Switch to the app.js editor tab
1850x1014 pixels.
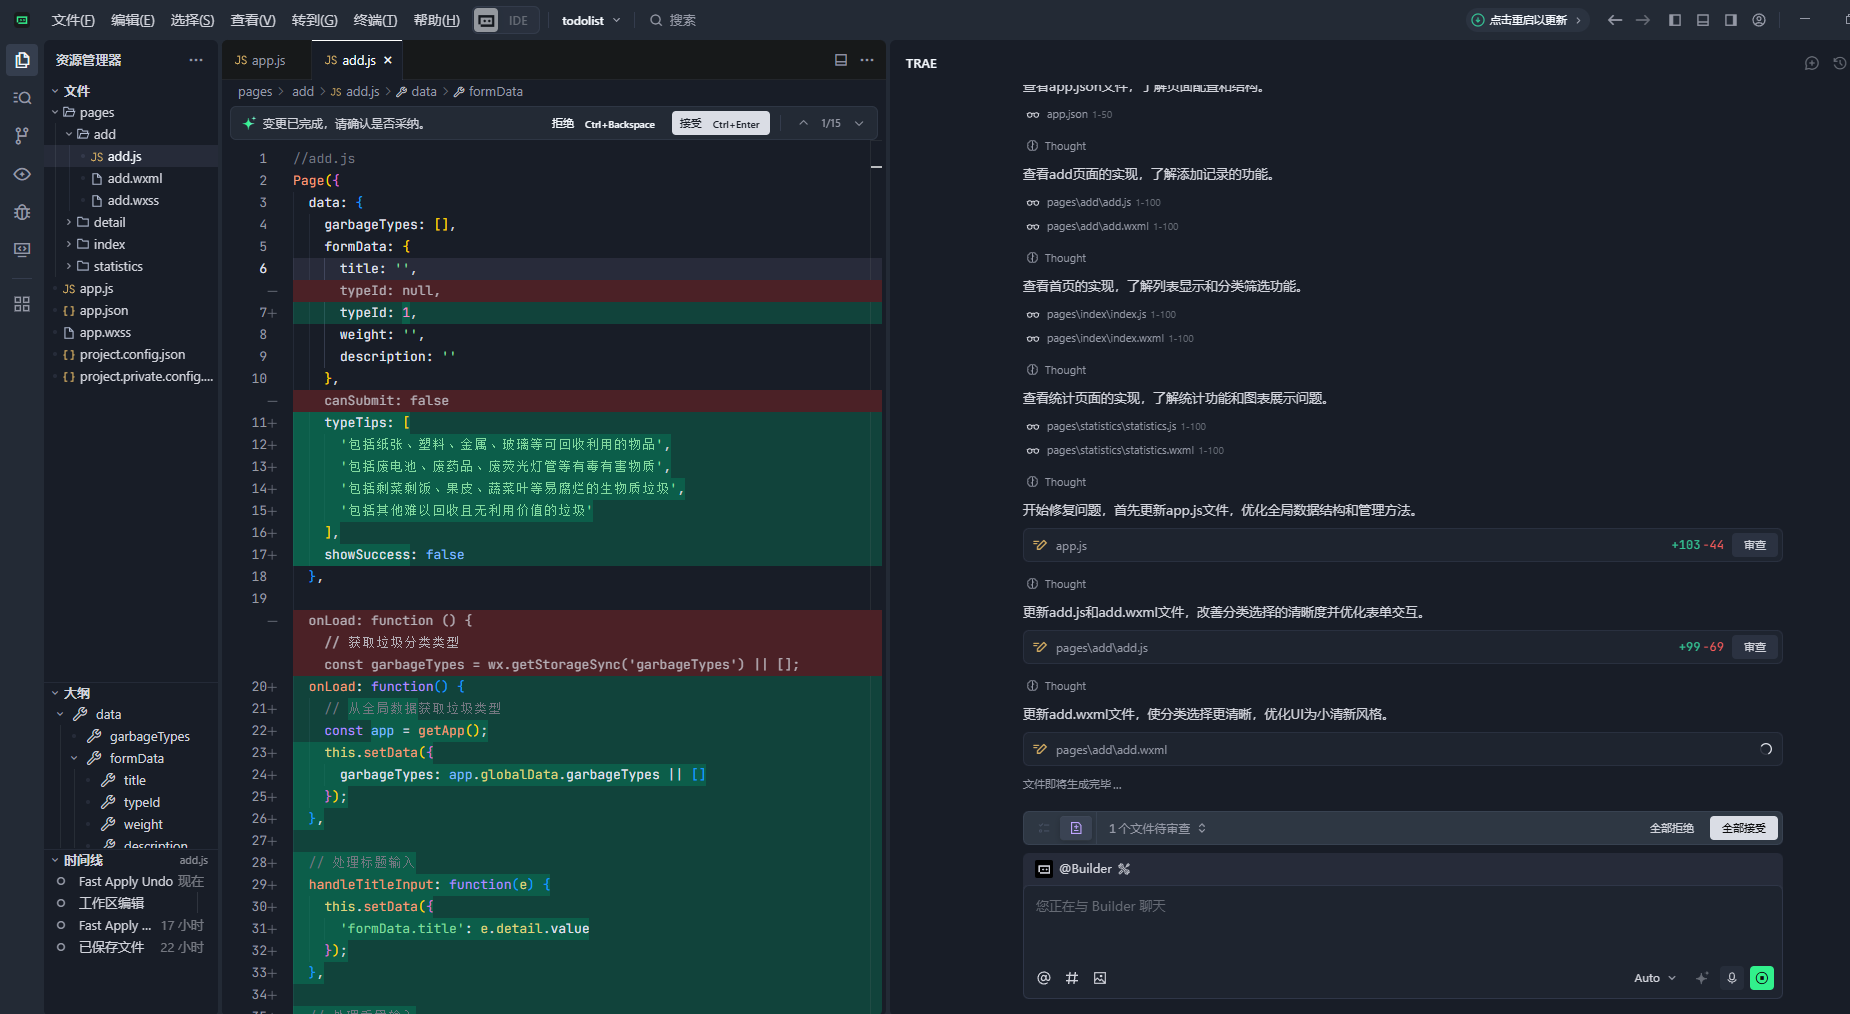pyautogui.click(x=261, y=60)
